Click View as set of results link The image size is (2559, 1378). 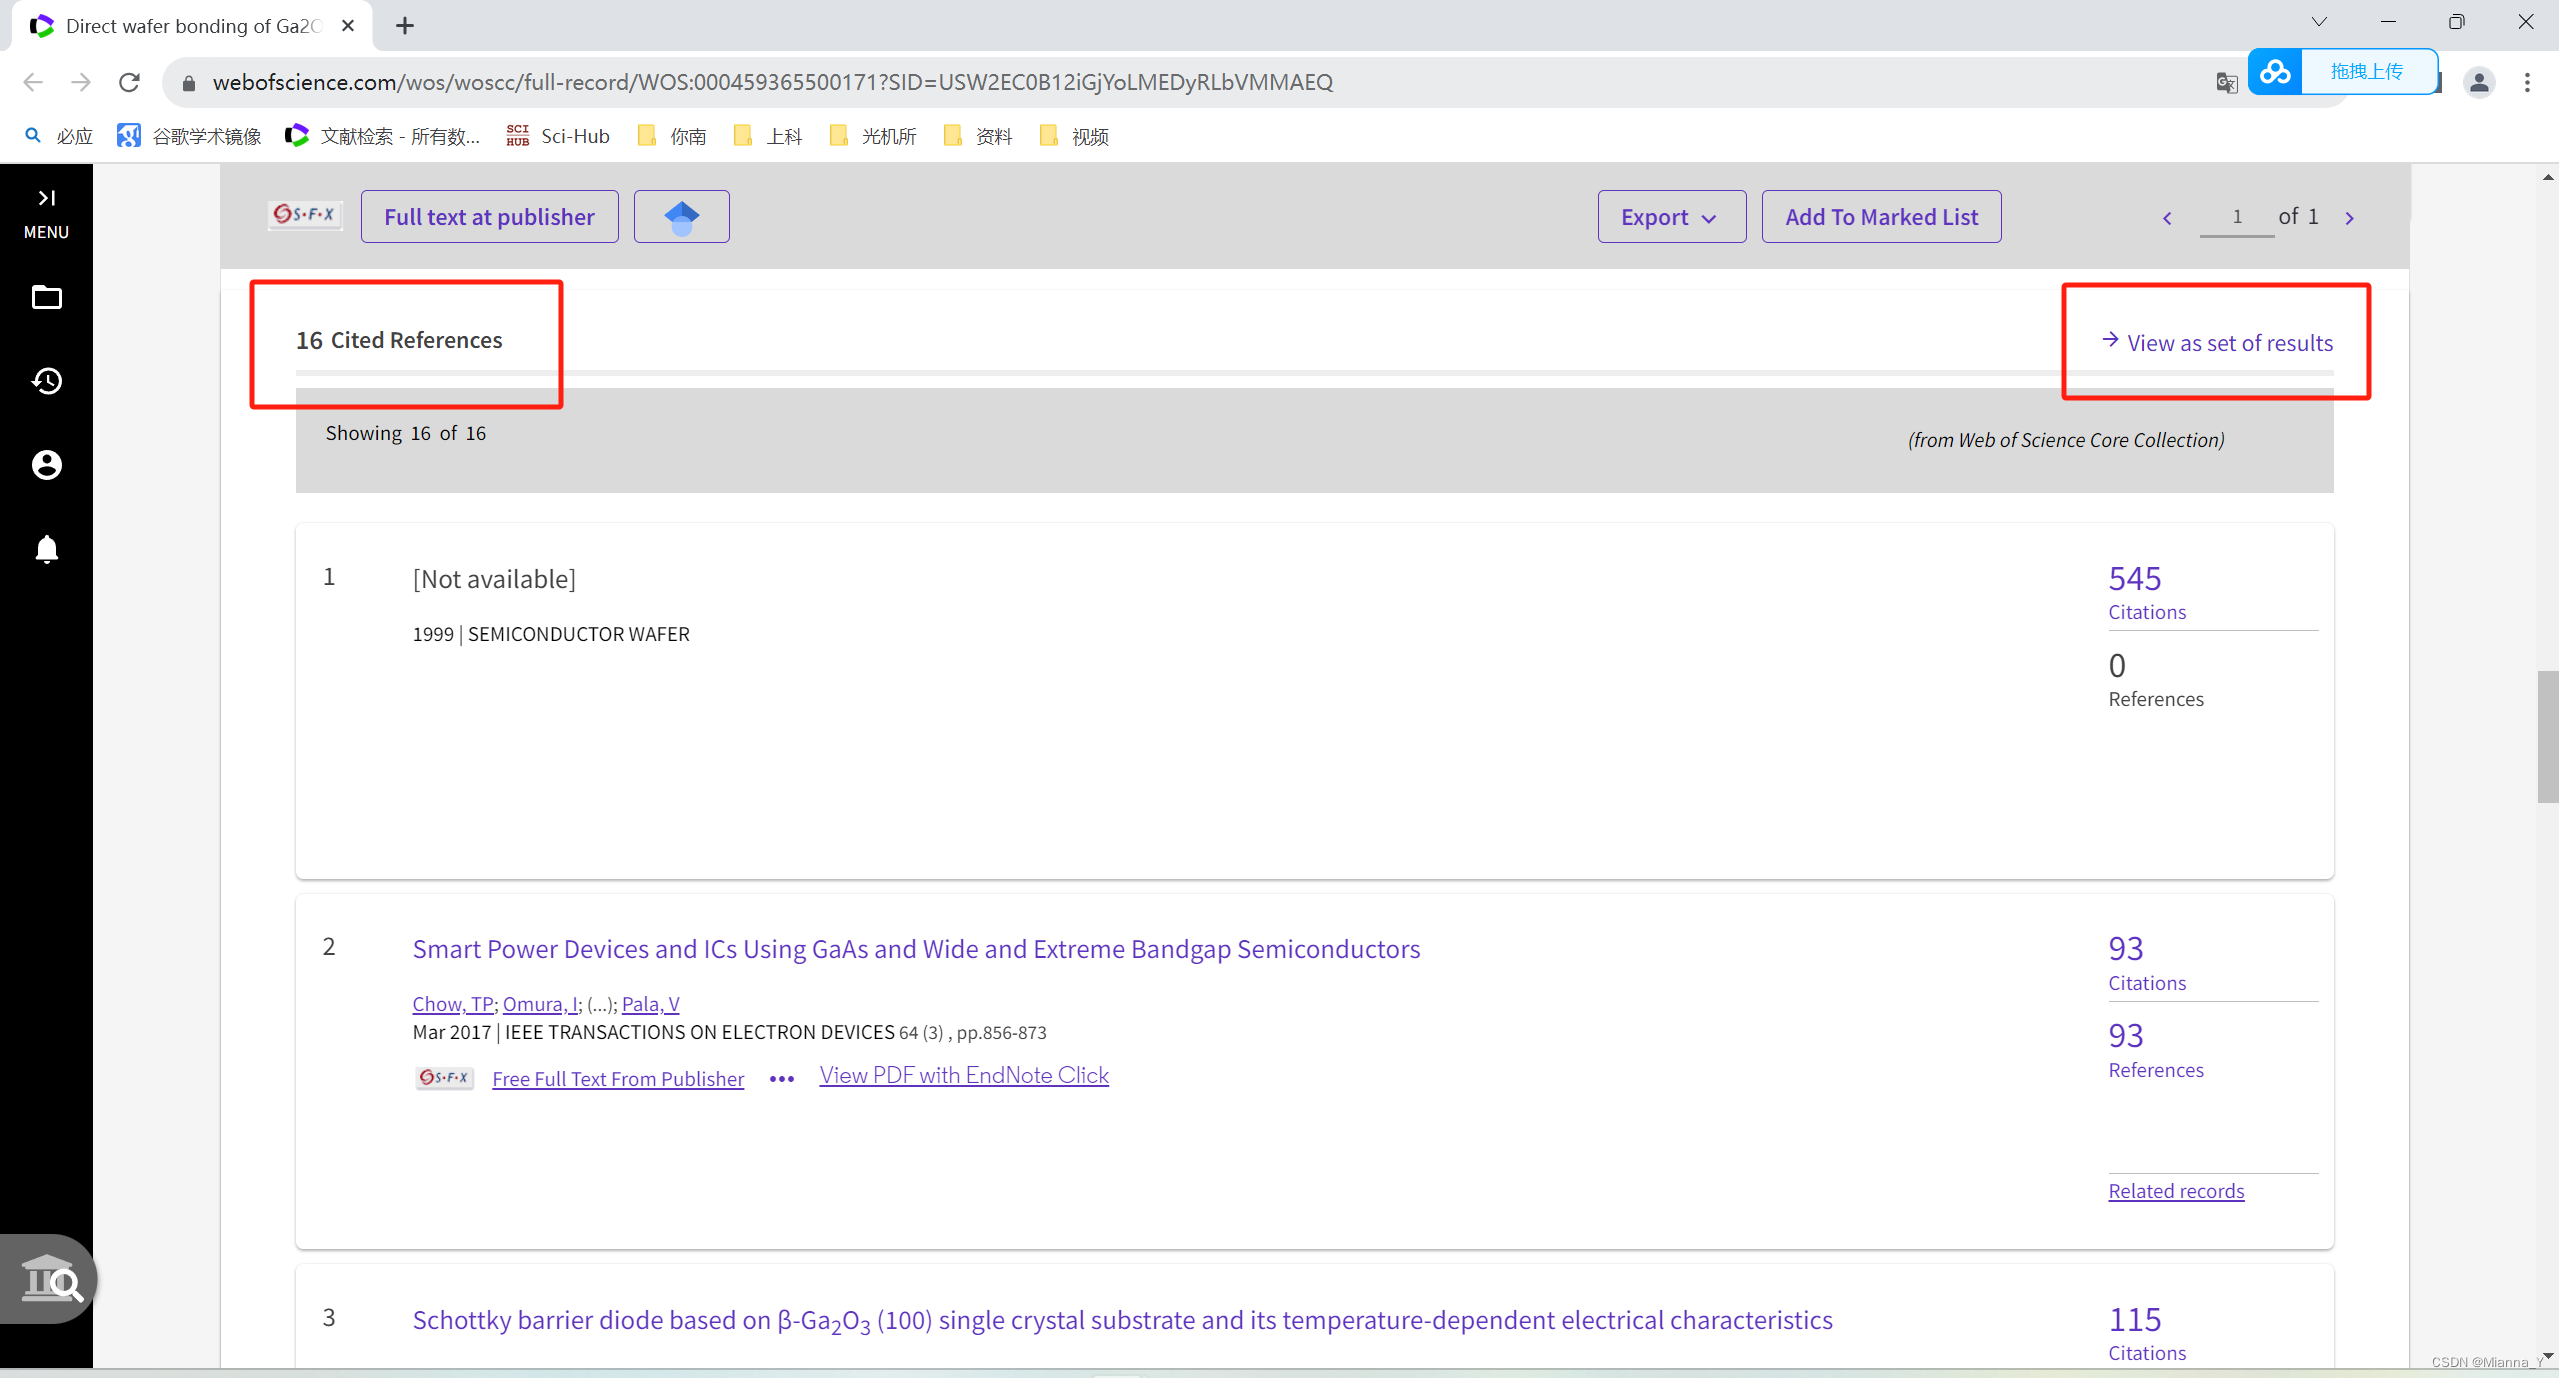(x=2229, y=343)
